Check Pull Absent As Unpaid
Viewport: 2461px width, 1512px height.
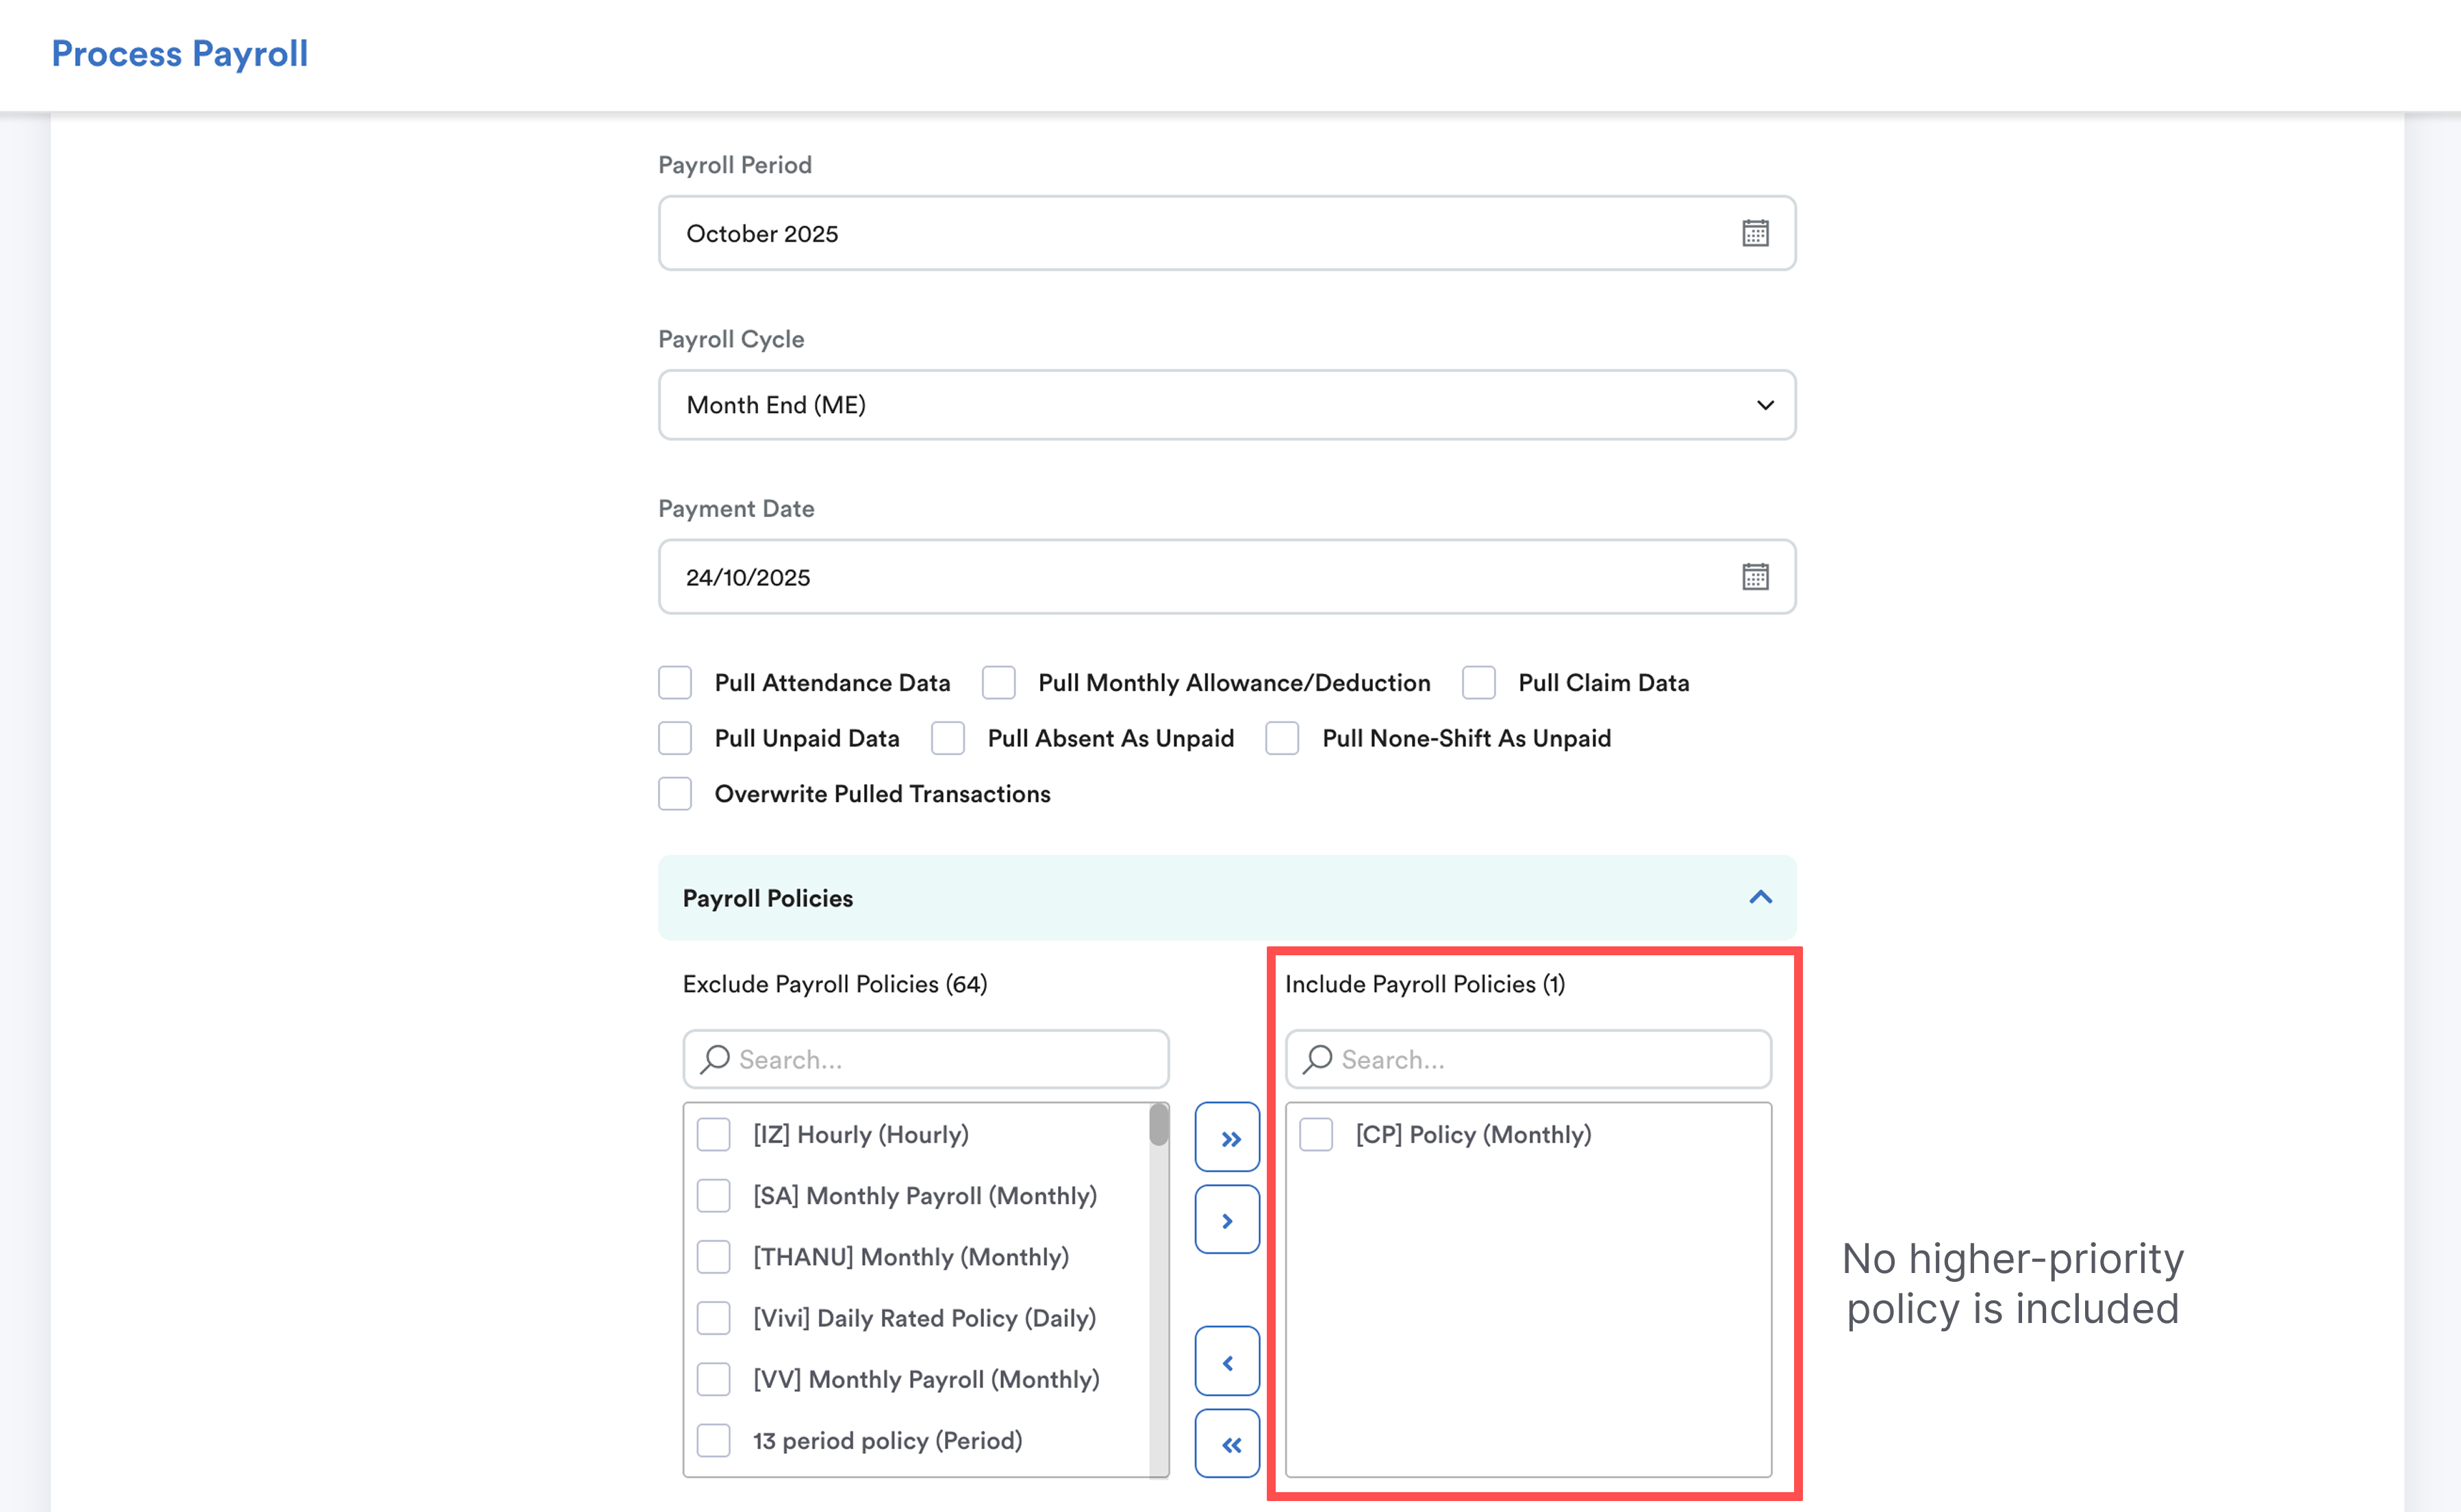[x=948, y=738]
